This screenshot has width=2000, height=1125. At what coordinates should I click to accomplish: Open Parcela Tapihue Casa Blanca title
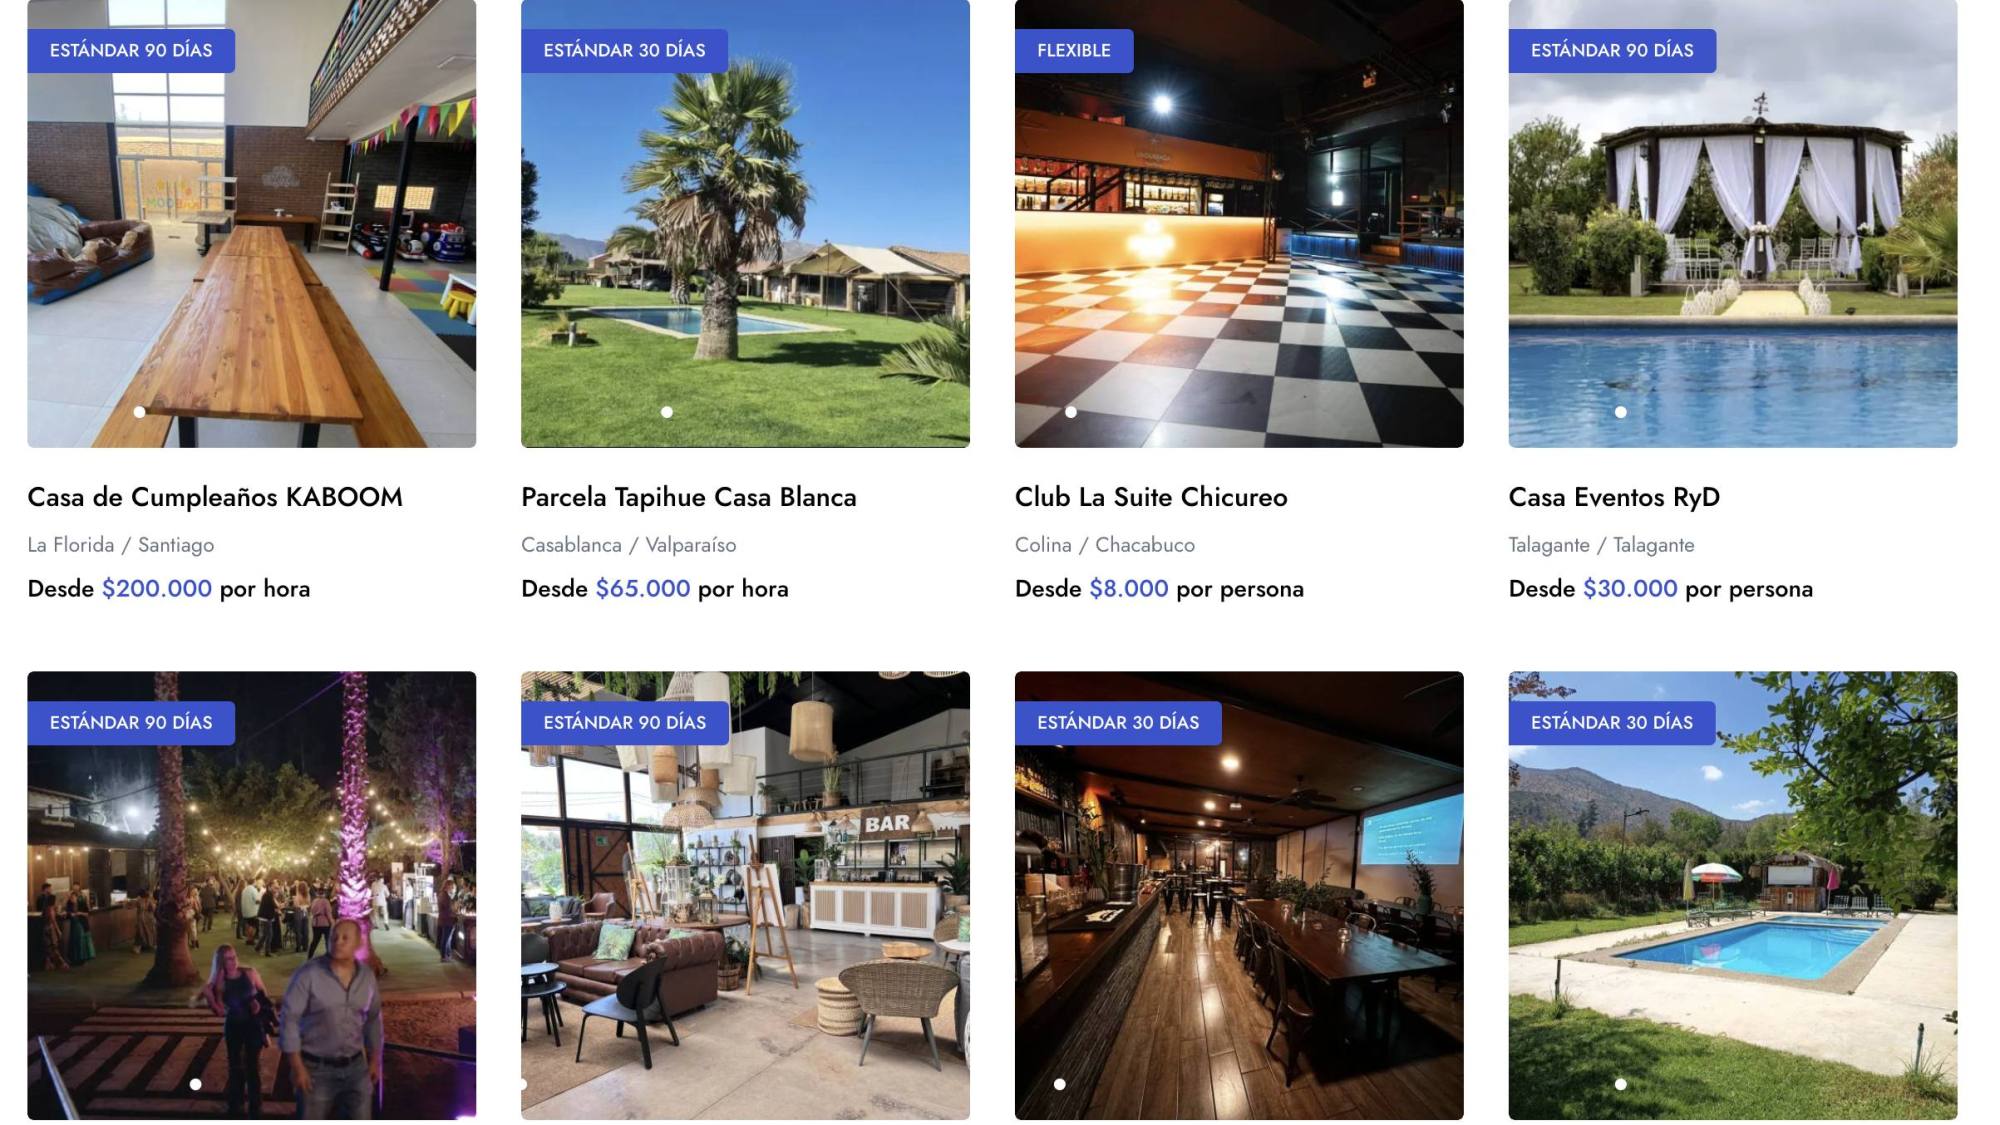click(689, 497)
